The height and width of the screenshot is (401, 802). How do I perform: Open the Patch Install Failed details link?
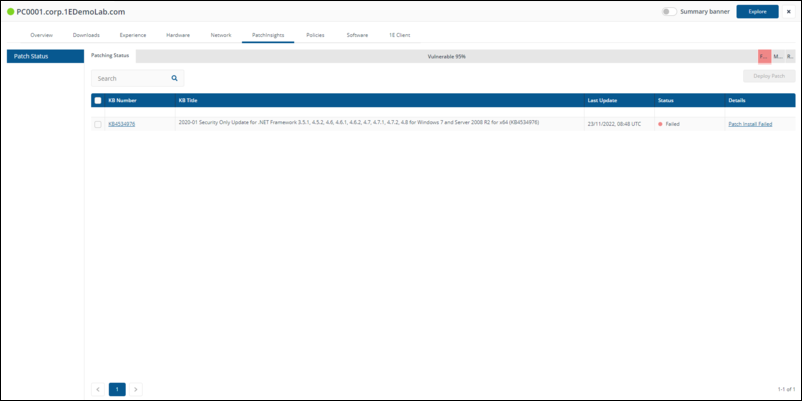pos(750,124)
